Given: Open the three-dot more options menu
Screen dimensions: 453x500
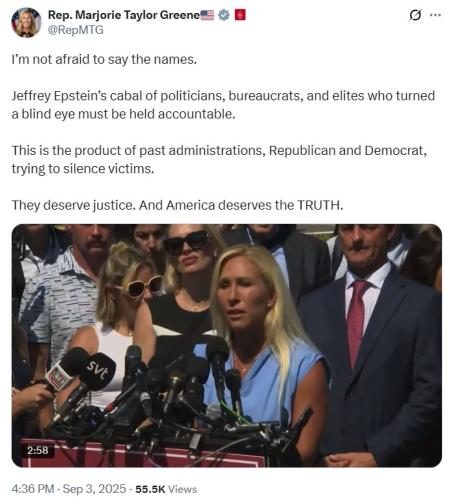Looking at the screenshot, I should pos(435,15).
